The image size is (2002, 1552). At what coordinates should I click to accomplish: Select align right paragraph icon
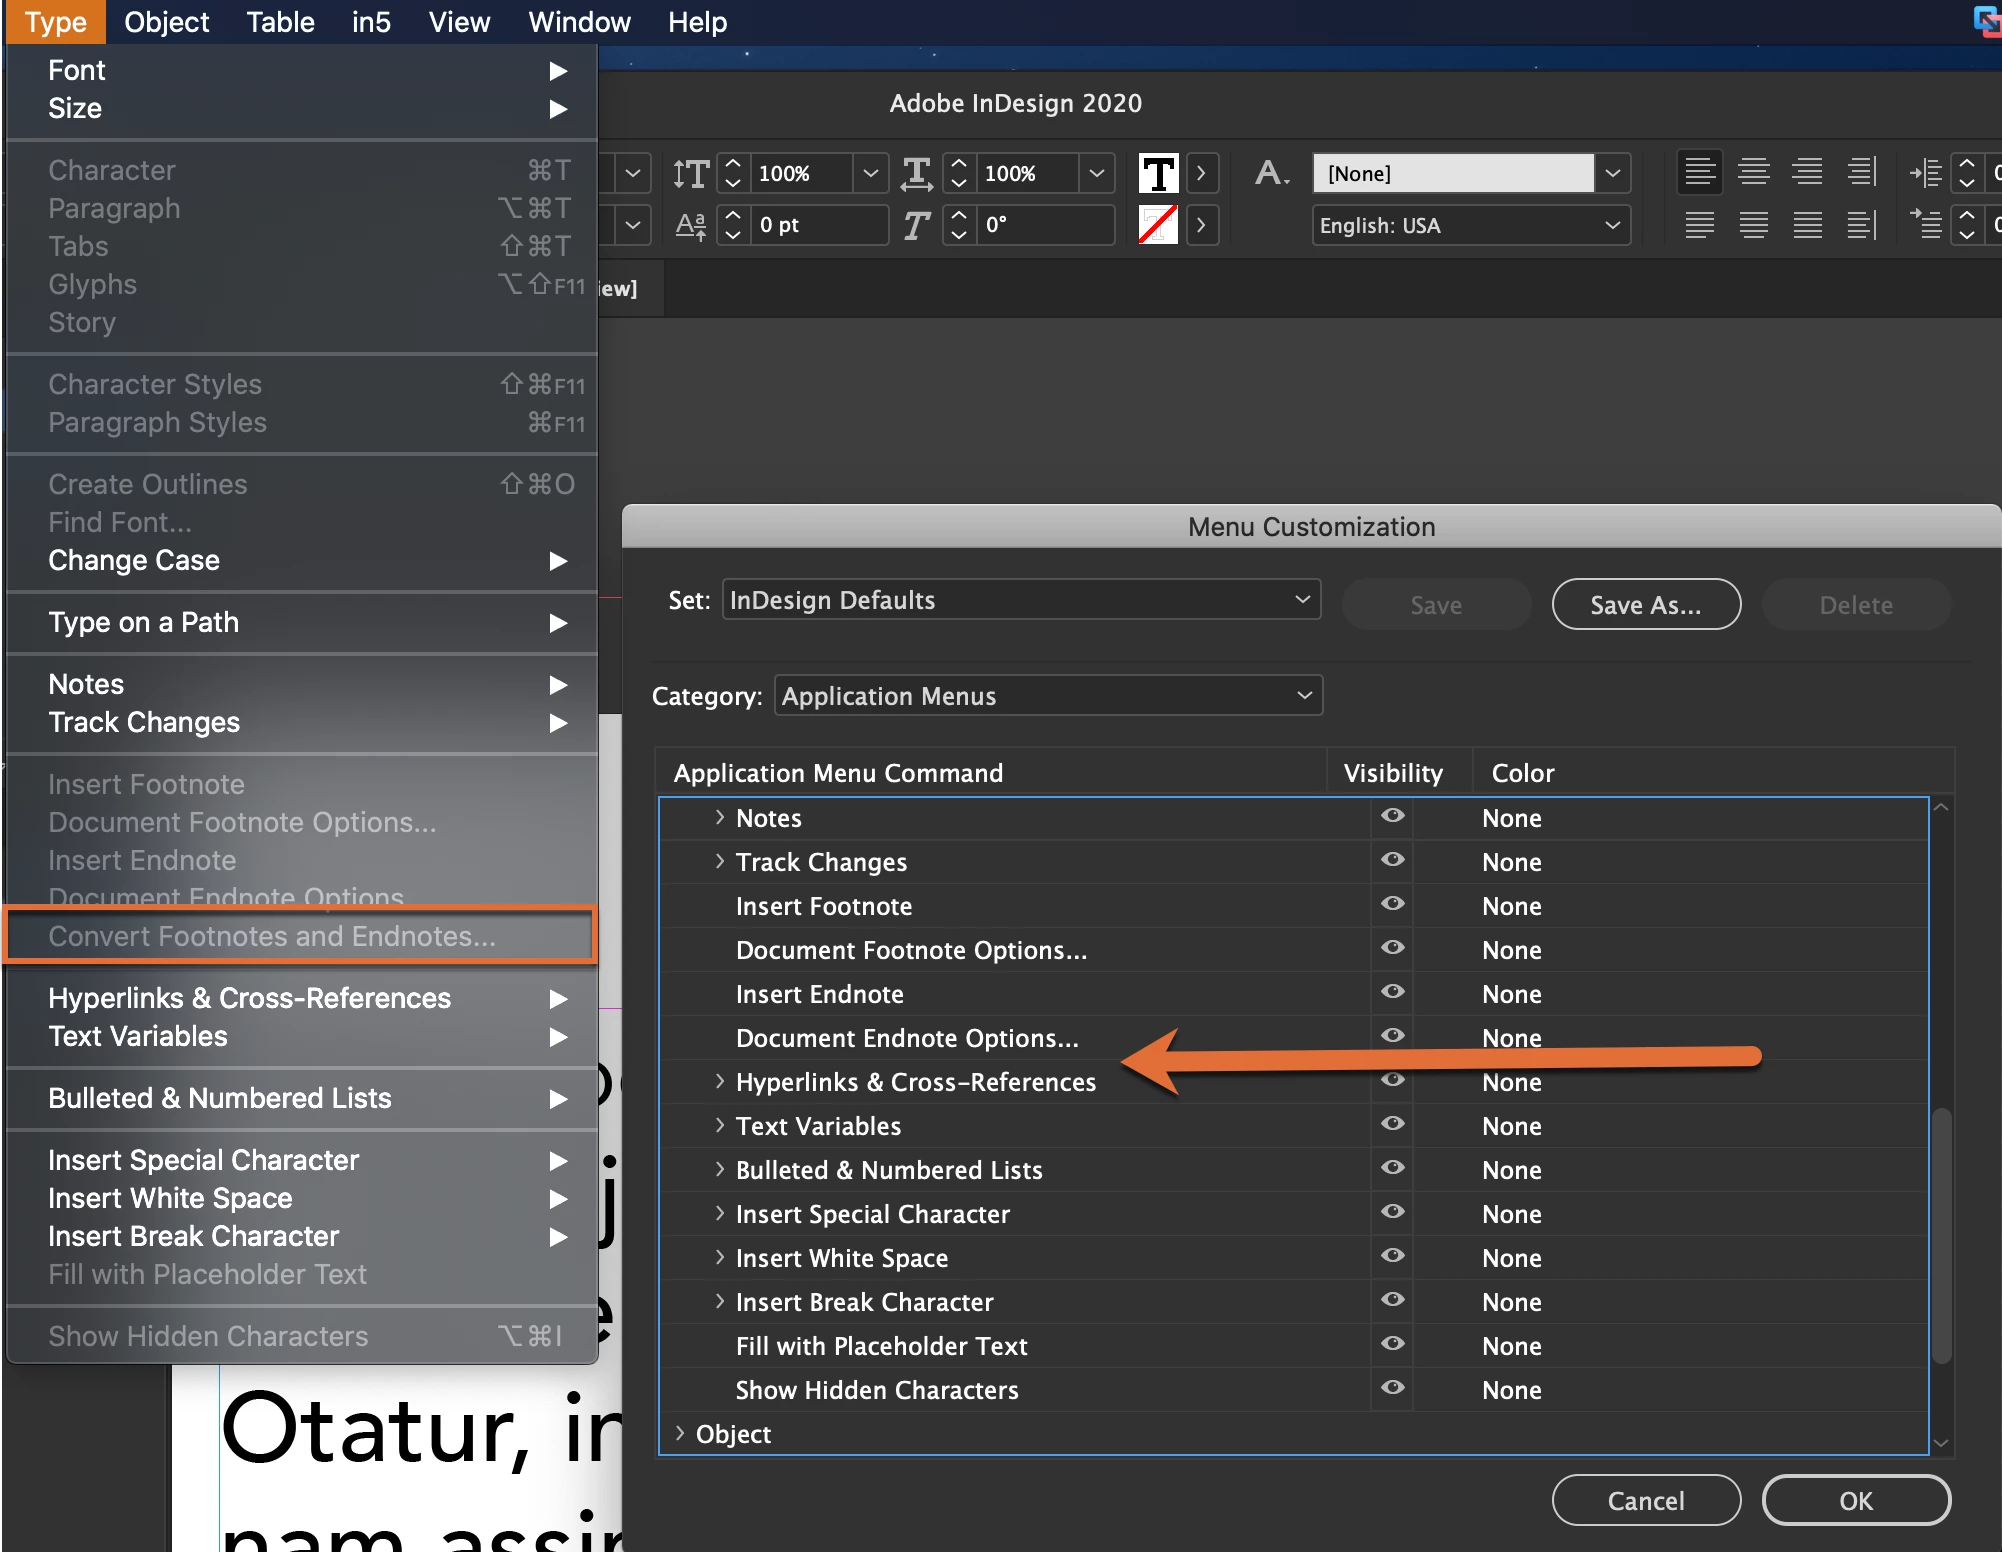coord(1807,172)
